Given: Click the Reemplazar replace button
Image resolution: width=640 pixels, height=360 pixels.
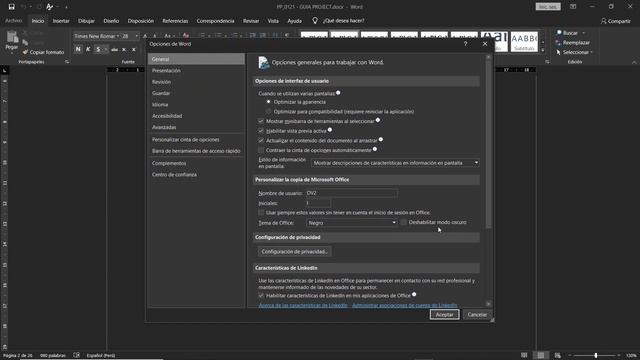Looking at the screenshot, I should point(572,42).
